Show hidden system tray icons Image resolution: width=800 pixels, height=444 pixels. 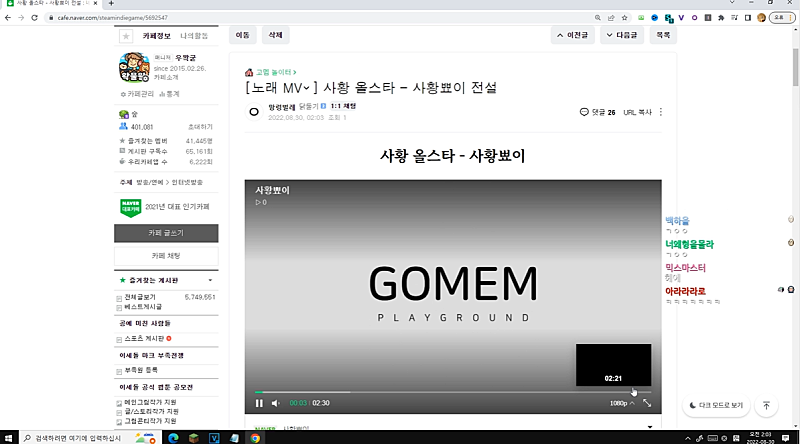tap(688, 438)
